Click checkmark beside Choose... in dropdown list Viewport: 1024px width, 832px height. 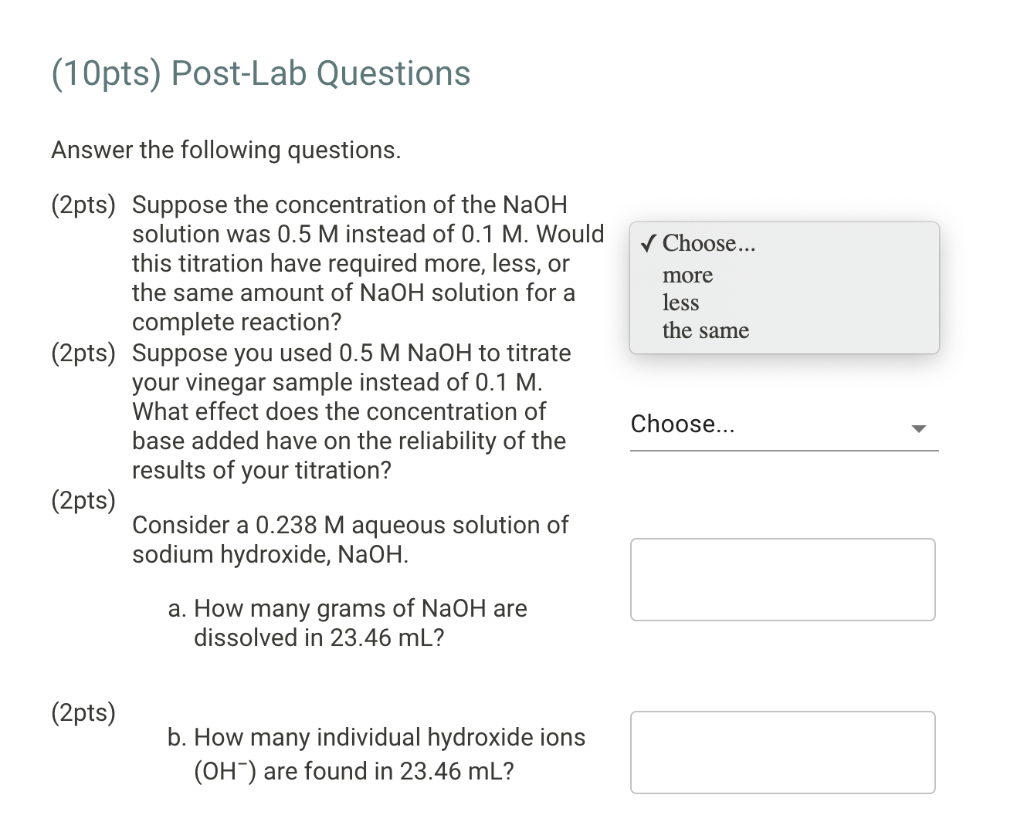coord(649,243)
